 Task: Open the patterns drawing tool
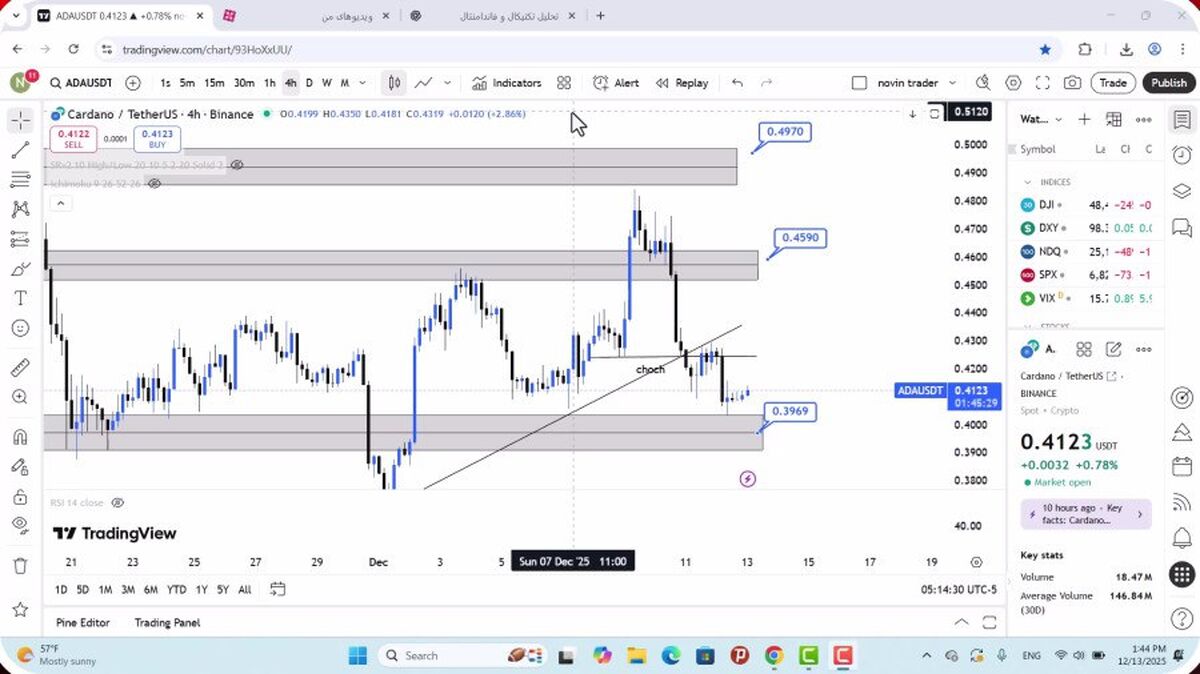[x=20, y=210]
